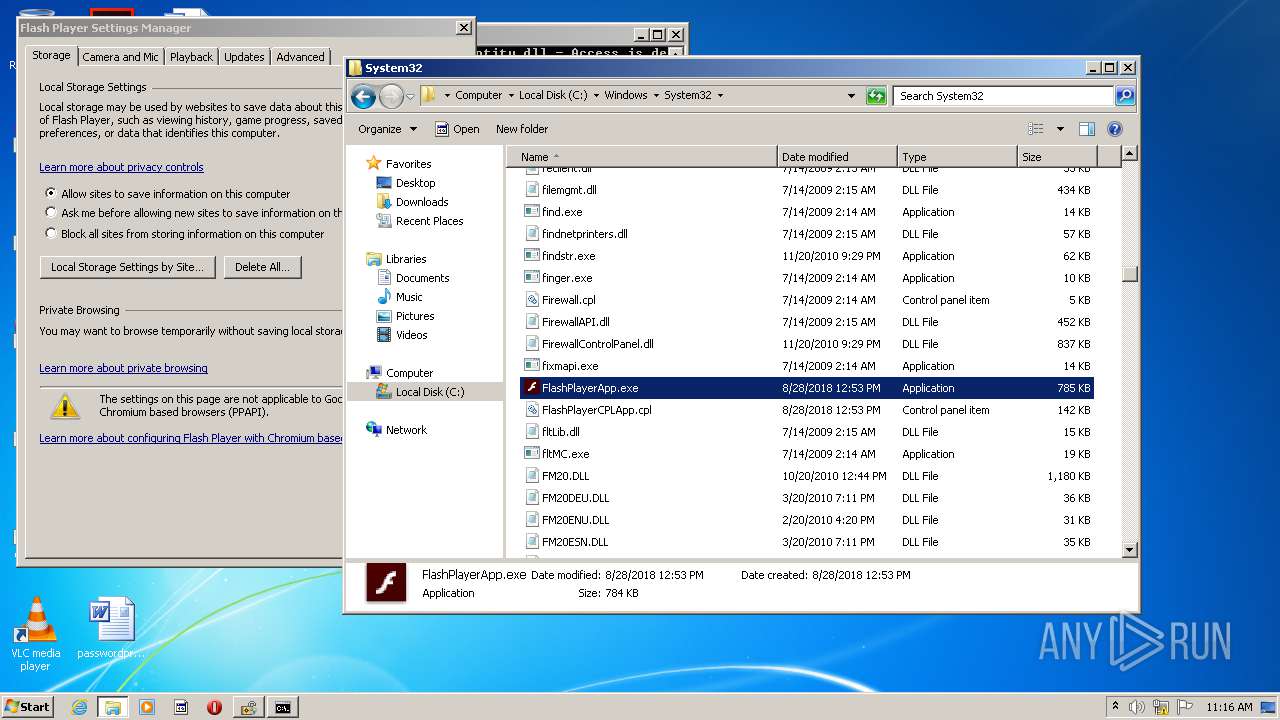Image resolution: width=1280 pixels, height=720 pixels.
Task: Toggle the preview pane icon
Action: [x=1087, y=129]
